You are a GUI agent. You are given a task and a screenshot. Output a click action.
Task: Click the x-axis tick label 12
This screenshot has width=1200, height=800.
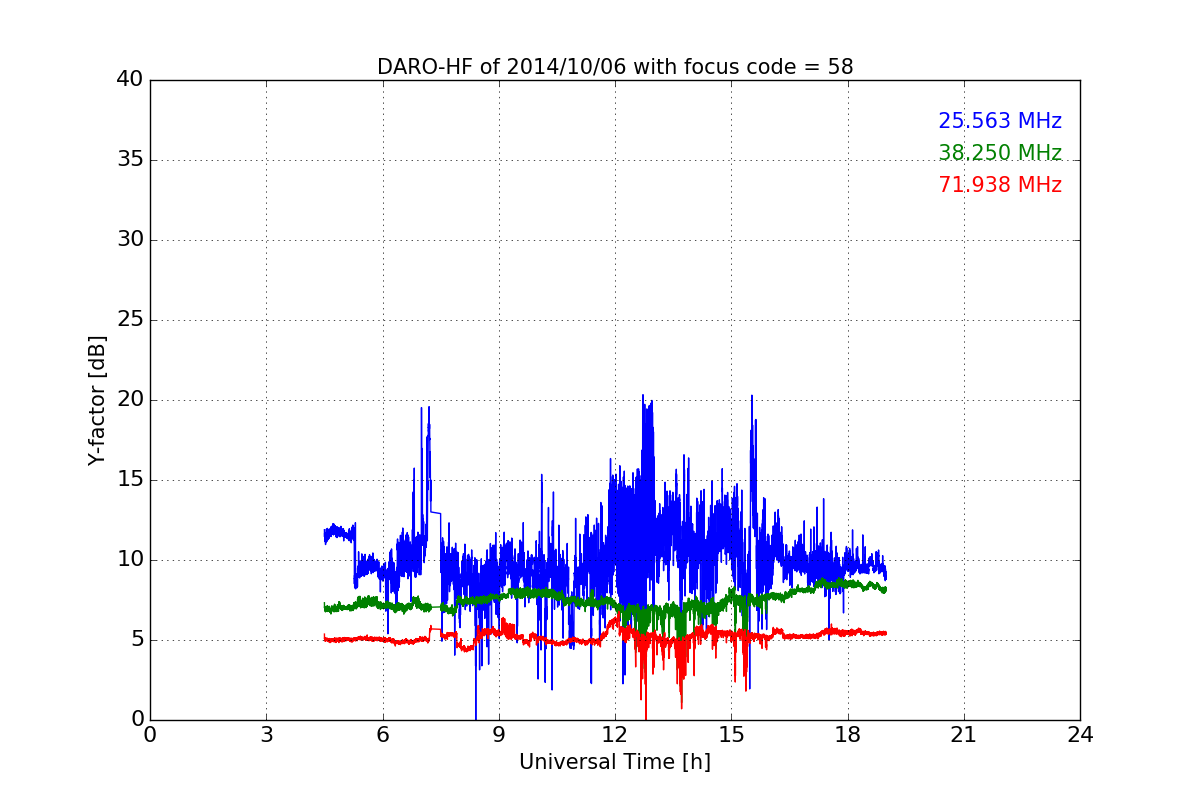[x=615, y=735]
